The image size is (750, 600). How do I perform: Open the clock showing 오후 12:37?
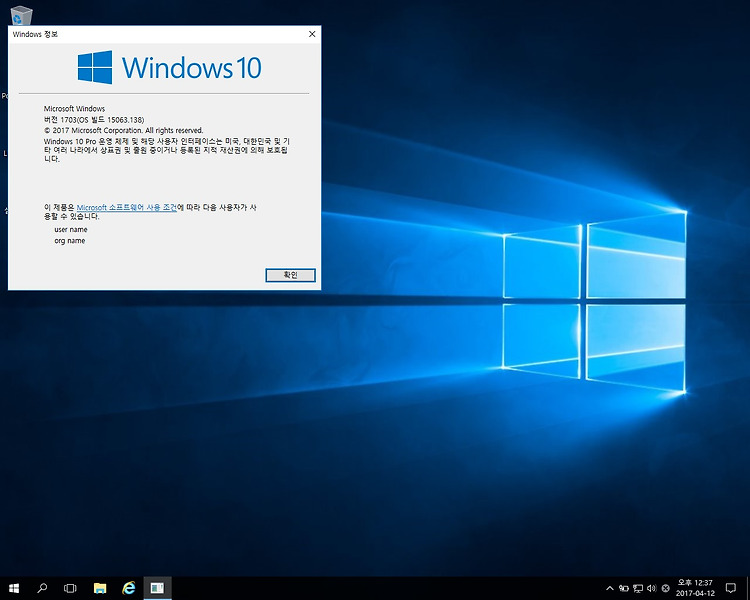tap(695, 588)
